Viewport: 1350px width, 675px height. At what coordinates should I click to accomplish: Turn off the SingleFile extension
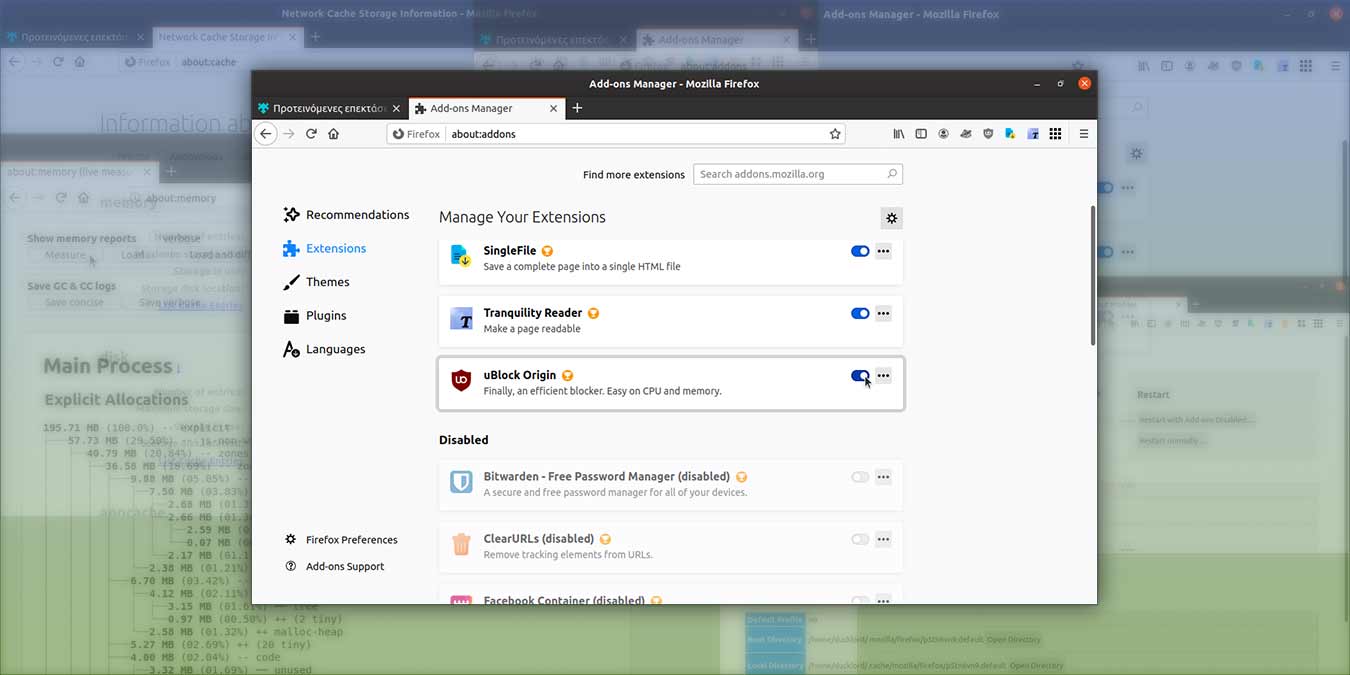[859, 251]
